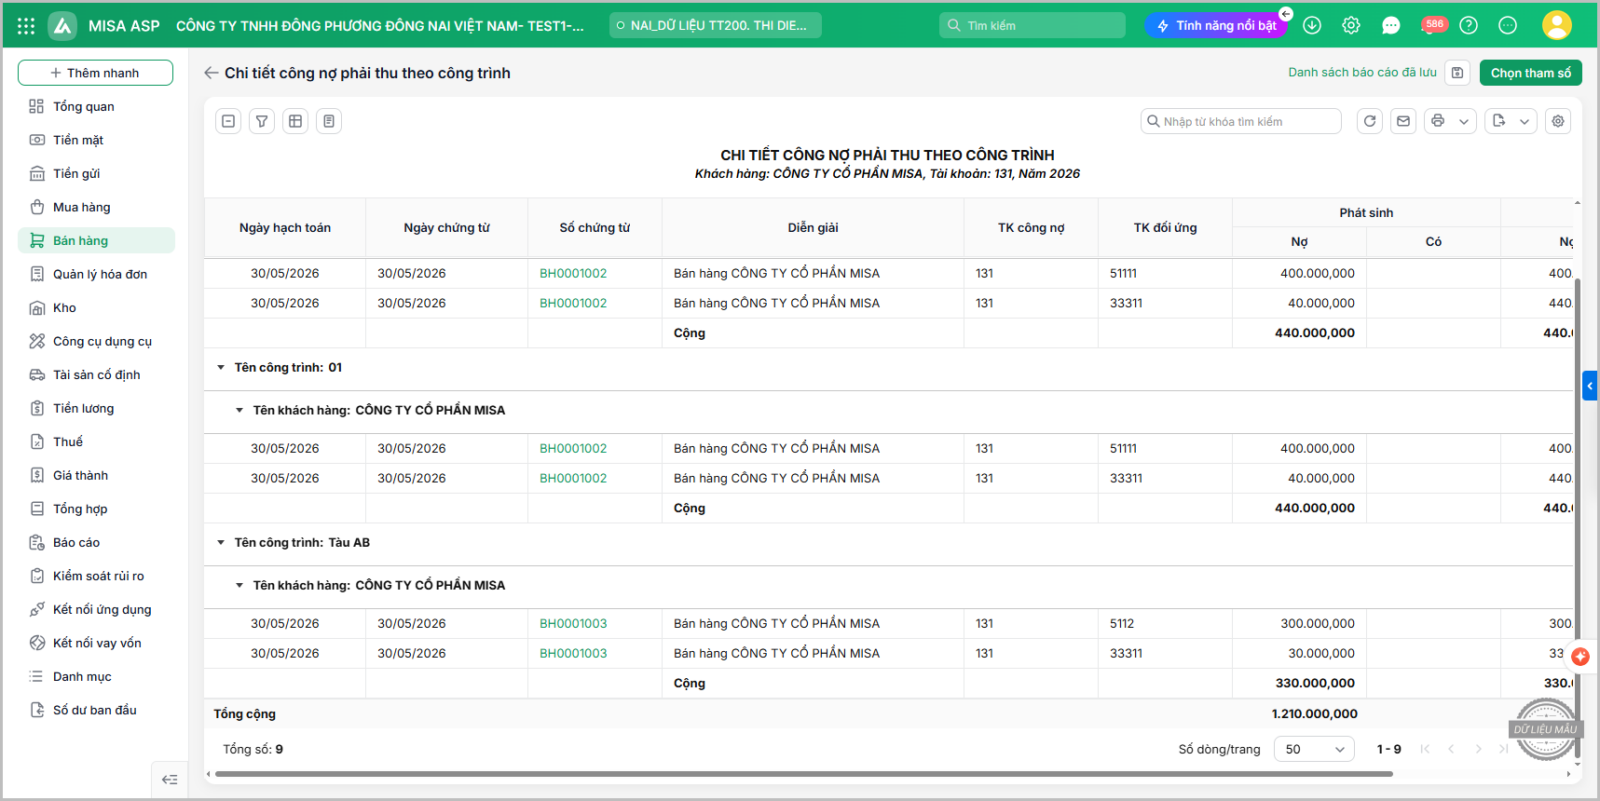The image size is (1600, 801).
Task: Focus the Nhập từ khóa tìm kiếm field
Action: pyautogui.click(x=1241, y=121)
